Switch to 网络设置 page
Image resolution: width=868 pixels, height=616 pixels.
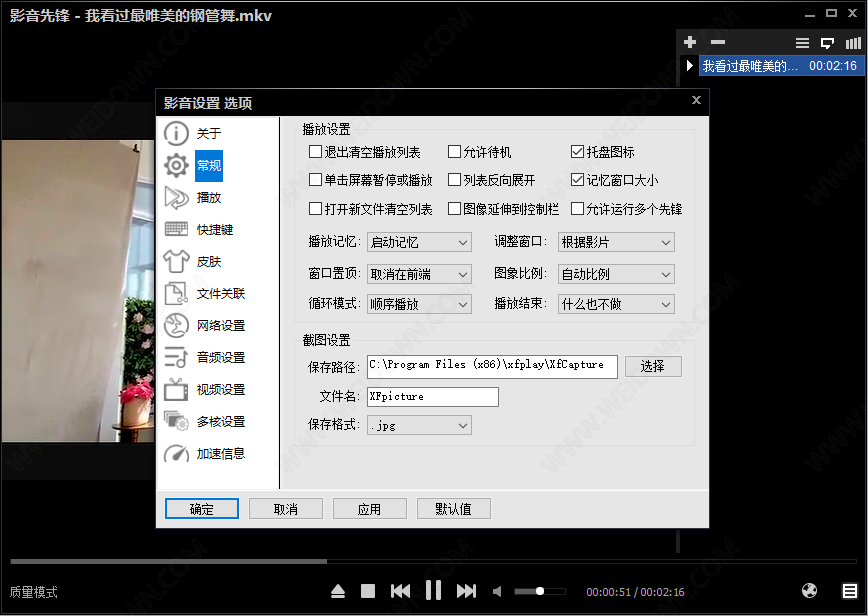click(221, 326)
